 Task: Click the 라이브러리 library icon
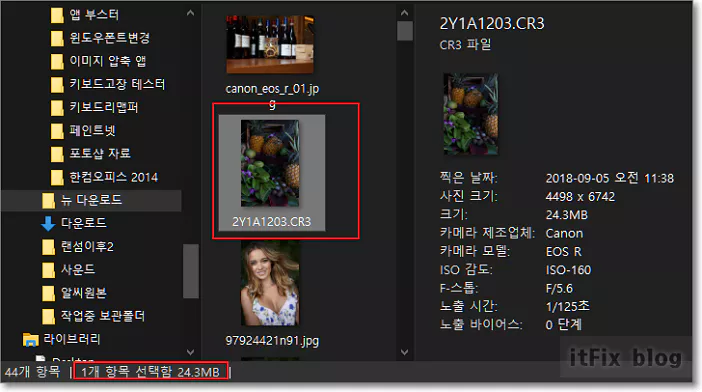click(30, 340)
